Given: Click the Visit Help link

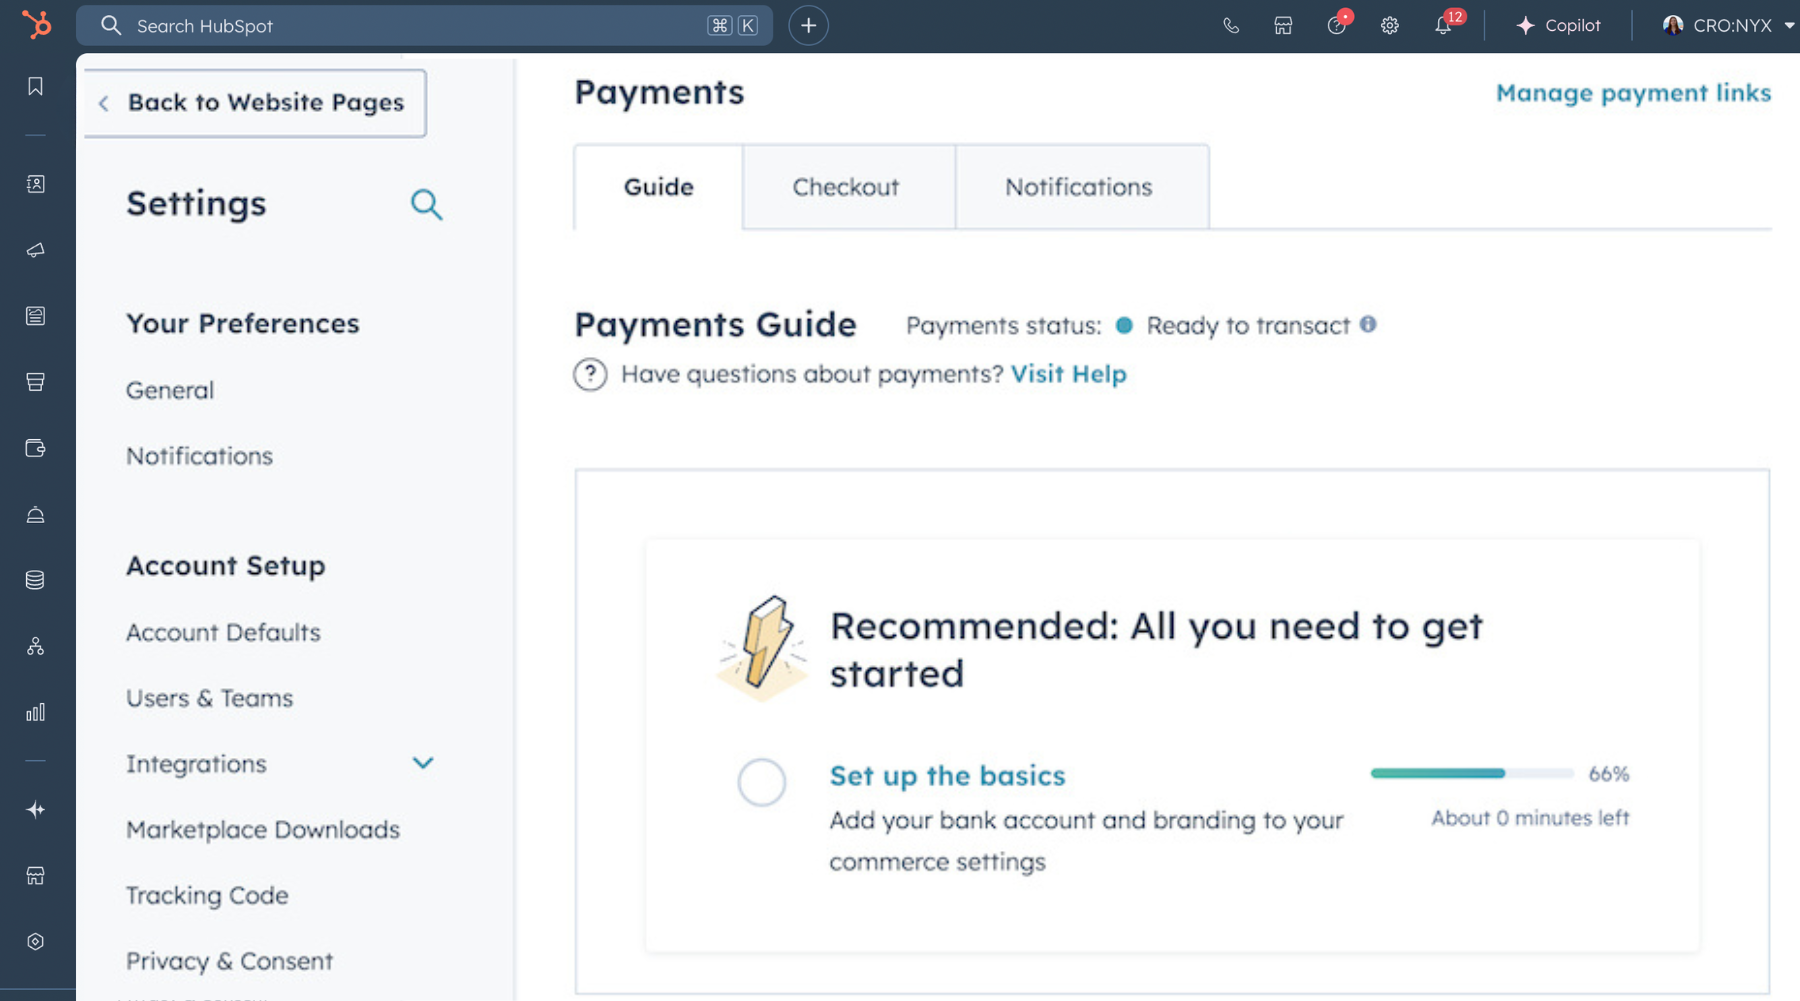Looking at the screenshot, I should [x=1068, y=374].
